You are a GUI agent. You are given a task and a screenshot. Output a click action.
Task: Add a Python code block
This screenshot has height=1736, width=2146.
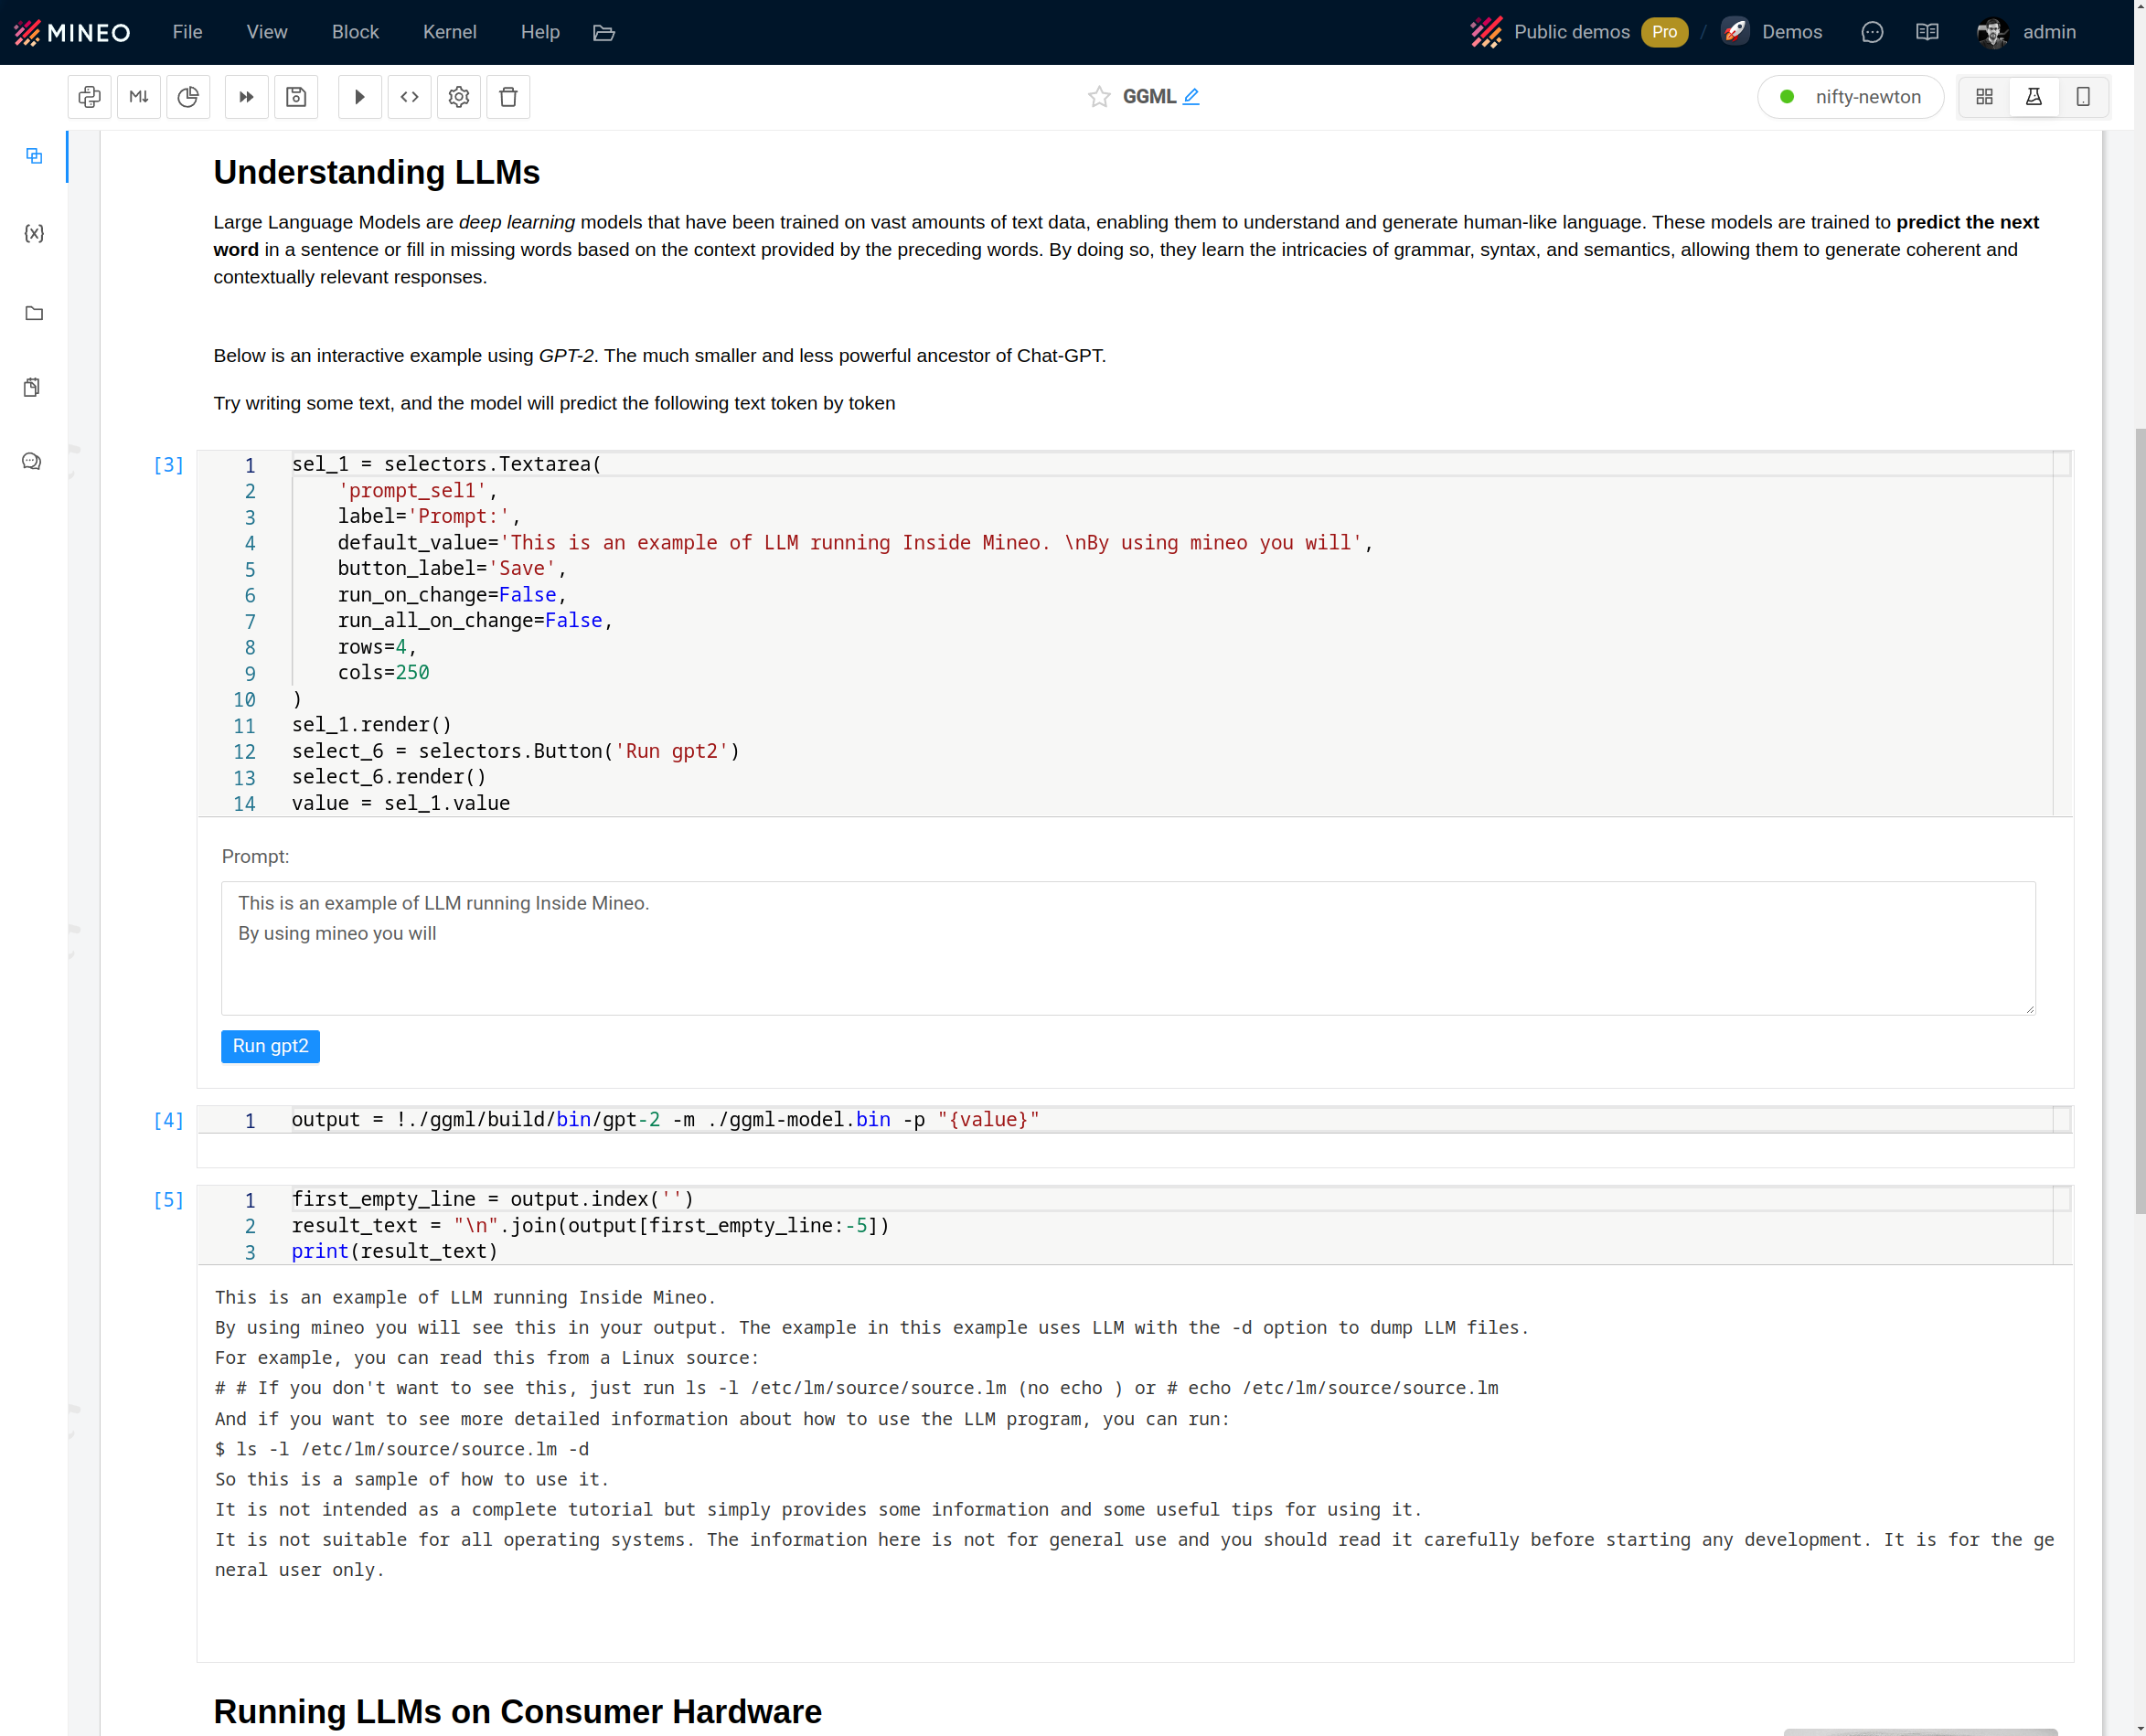(x=89, y=97)
